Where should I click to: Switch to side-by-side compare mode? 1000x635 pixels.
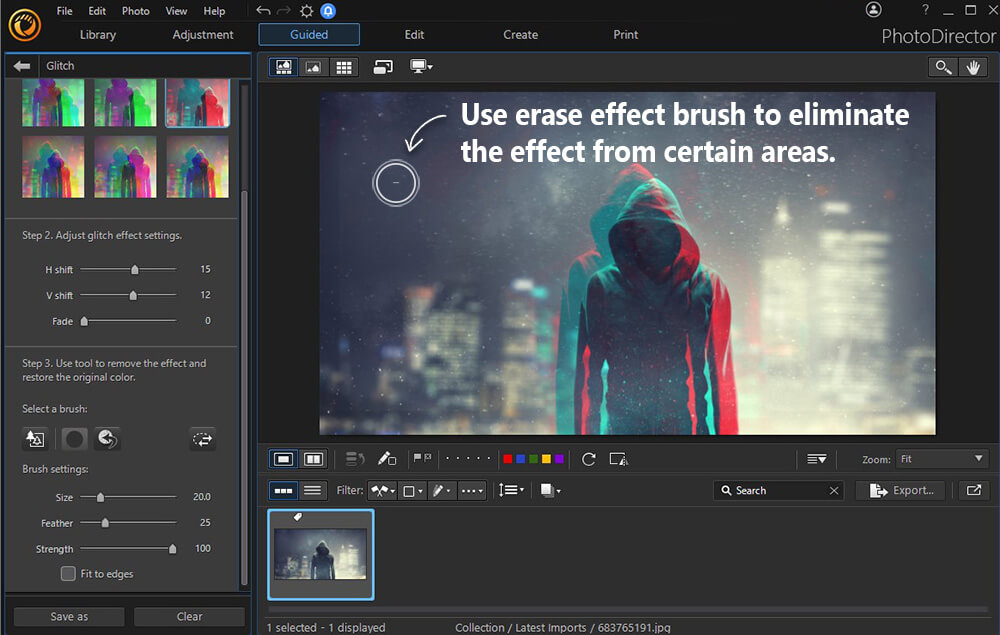tap(313, 459)
